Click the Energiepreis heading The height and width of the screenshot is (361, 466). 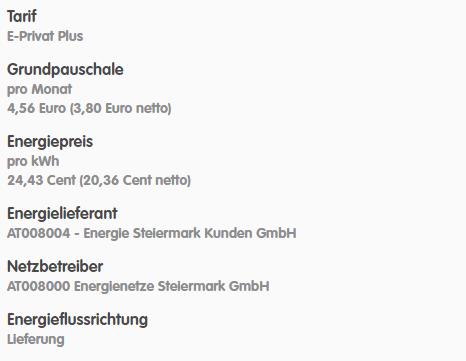click(x=50, y=142)
